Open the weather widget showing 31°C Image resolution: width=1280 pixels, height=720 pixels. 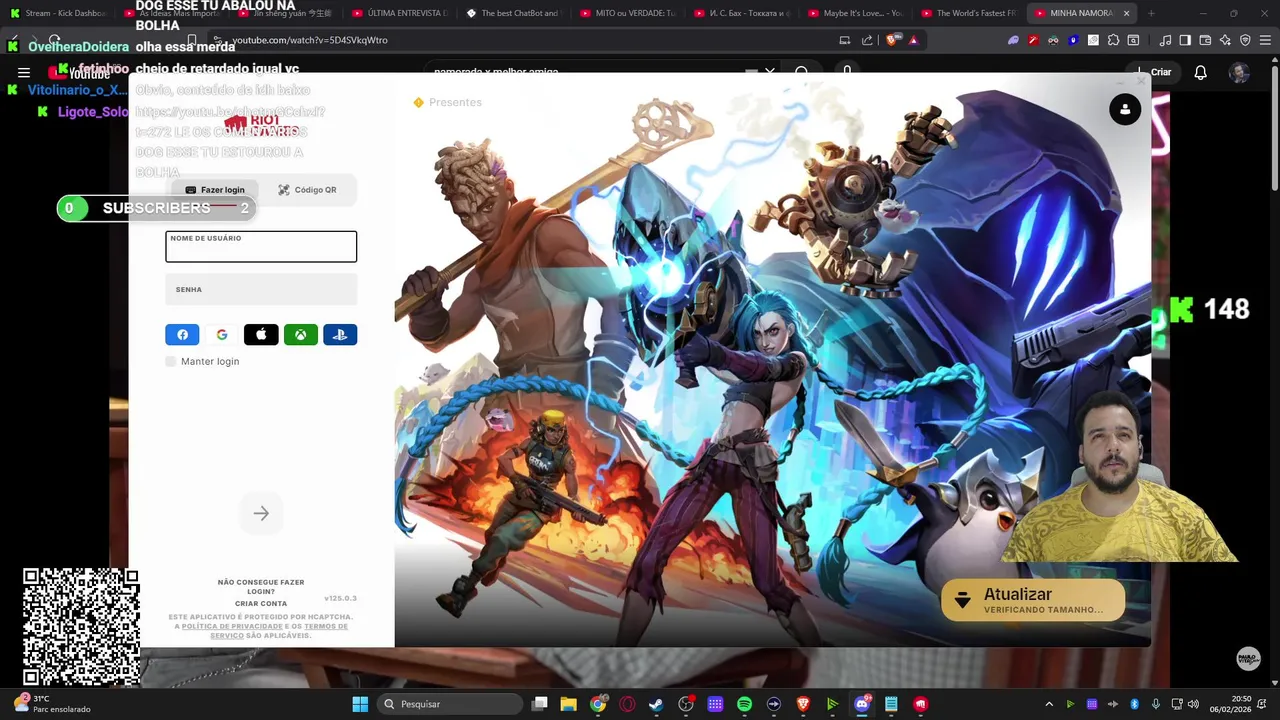(x=52, y=704)
